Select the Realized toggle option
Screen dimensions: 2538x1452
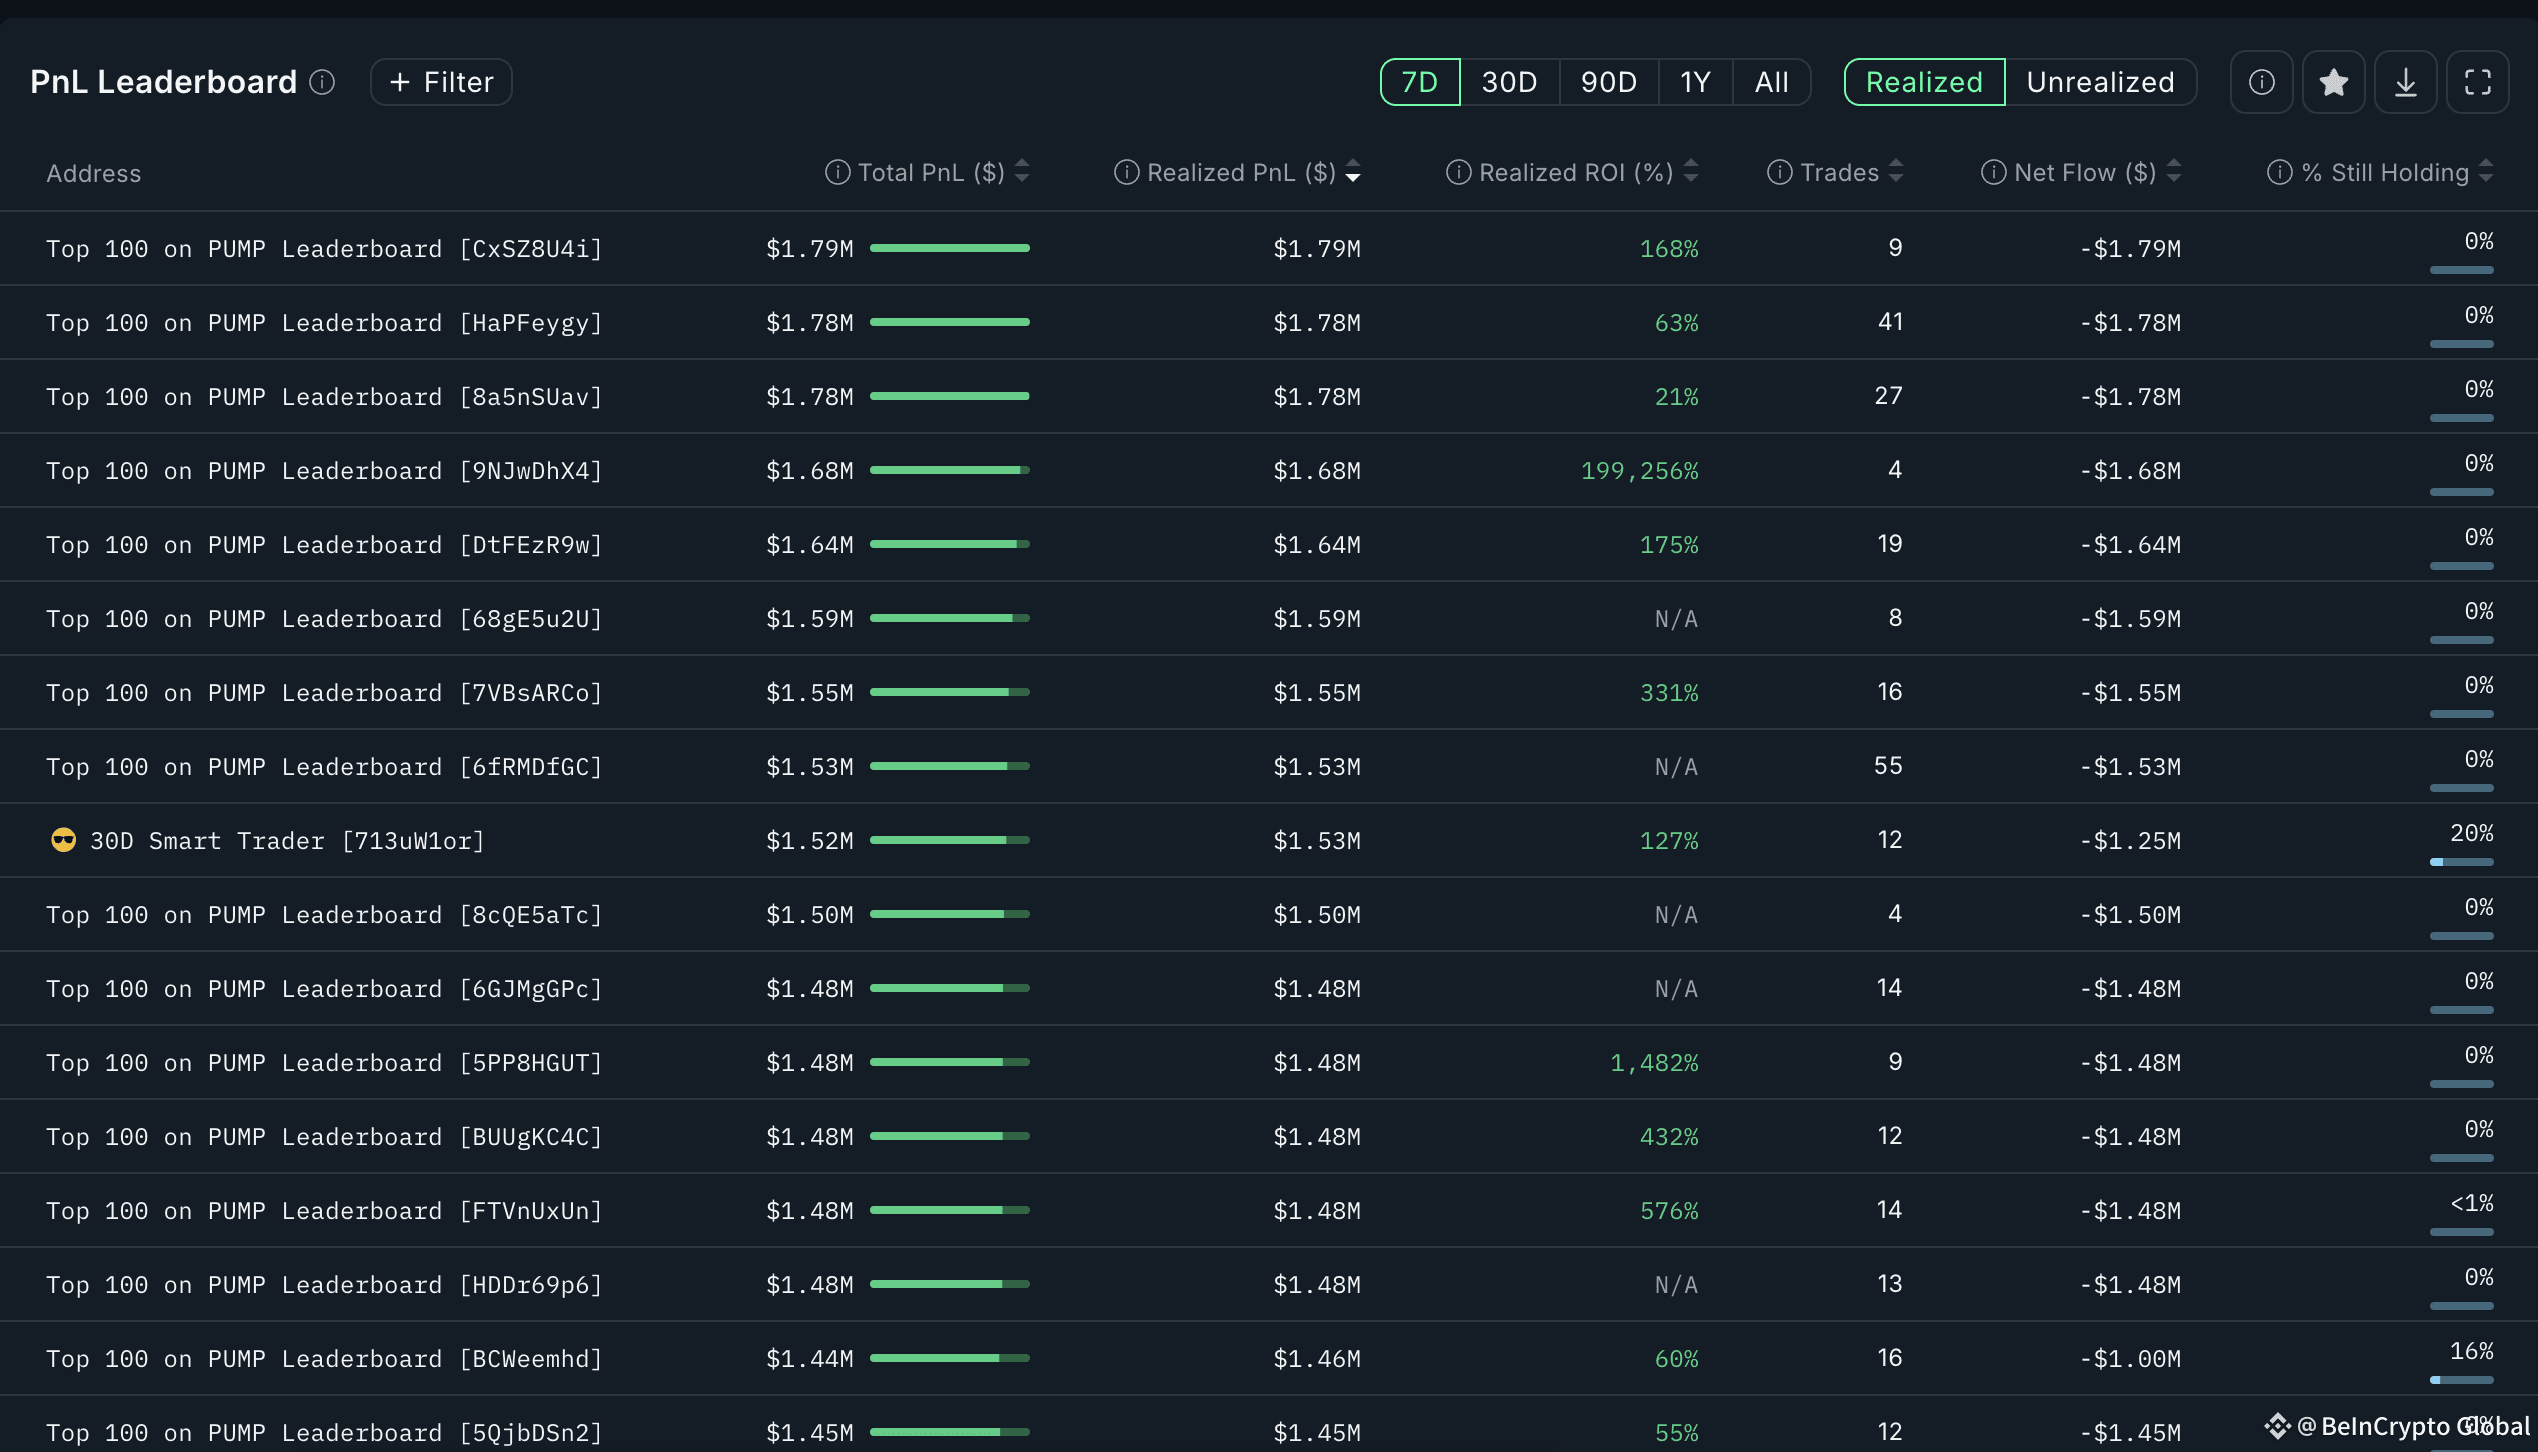tap(1924, 82)
